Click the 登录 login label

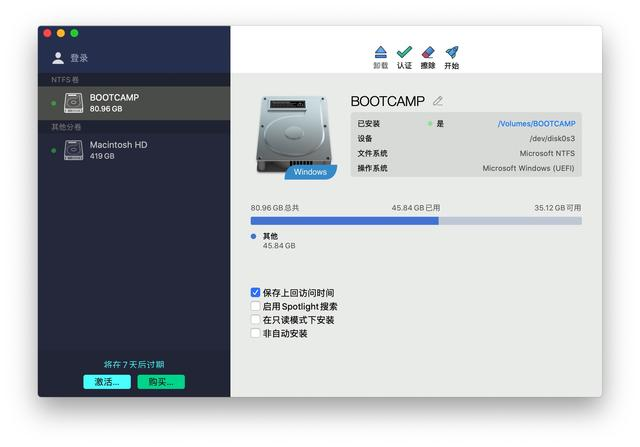79,58
